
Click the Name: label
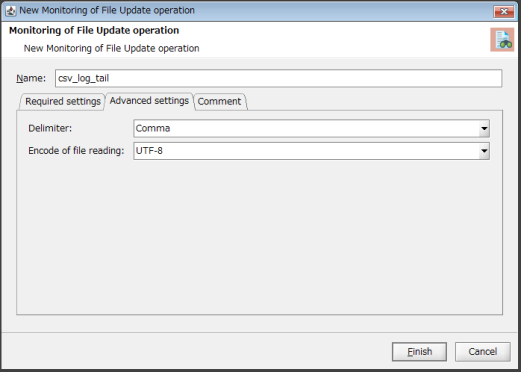31,78
